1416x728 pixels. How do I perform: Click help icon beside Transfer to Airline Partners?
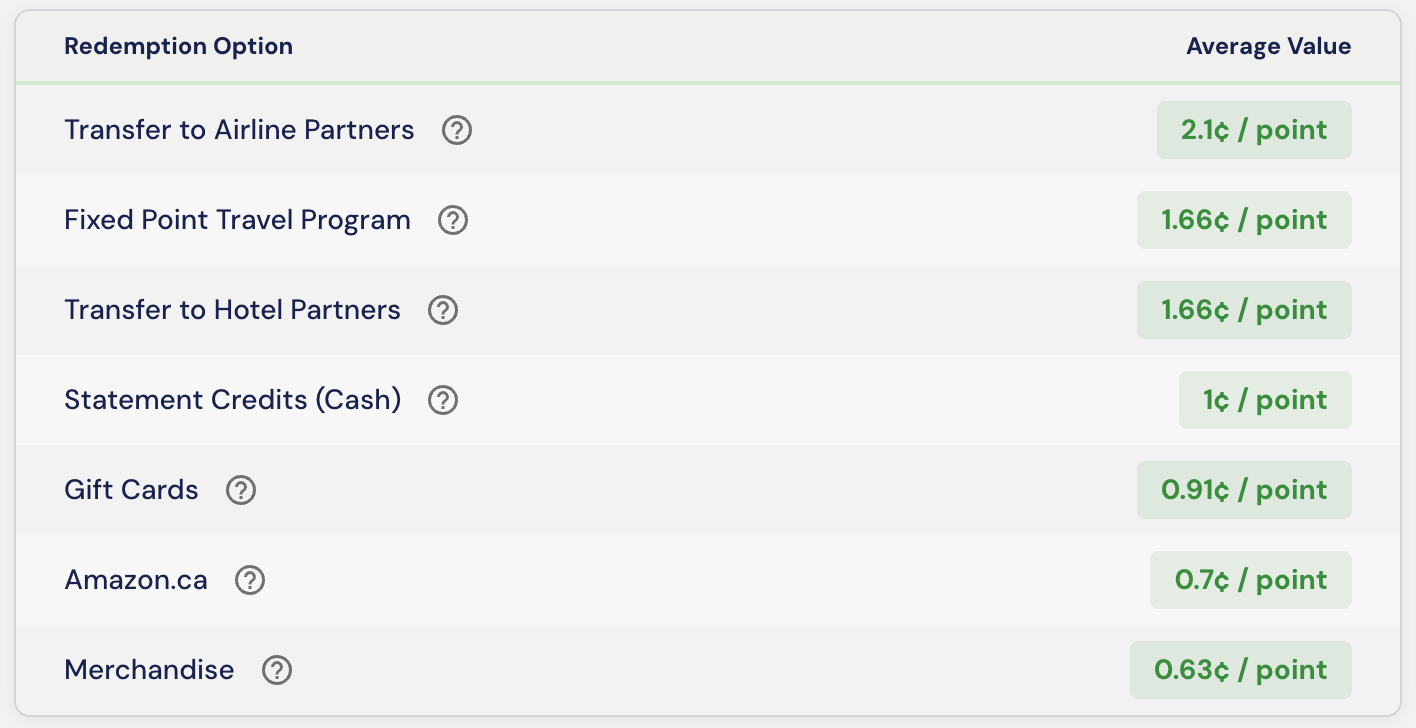pyautogui.click(x=457, y=130)
